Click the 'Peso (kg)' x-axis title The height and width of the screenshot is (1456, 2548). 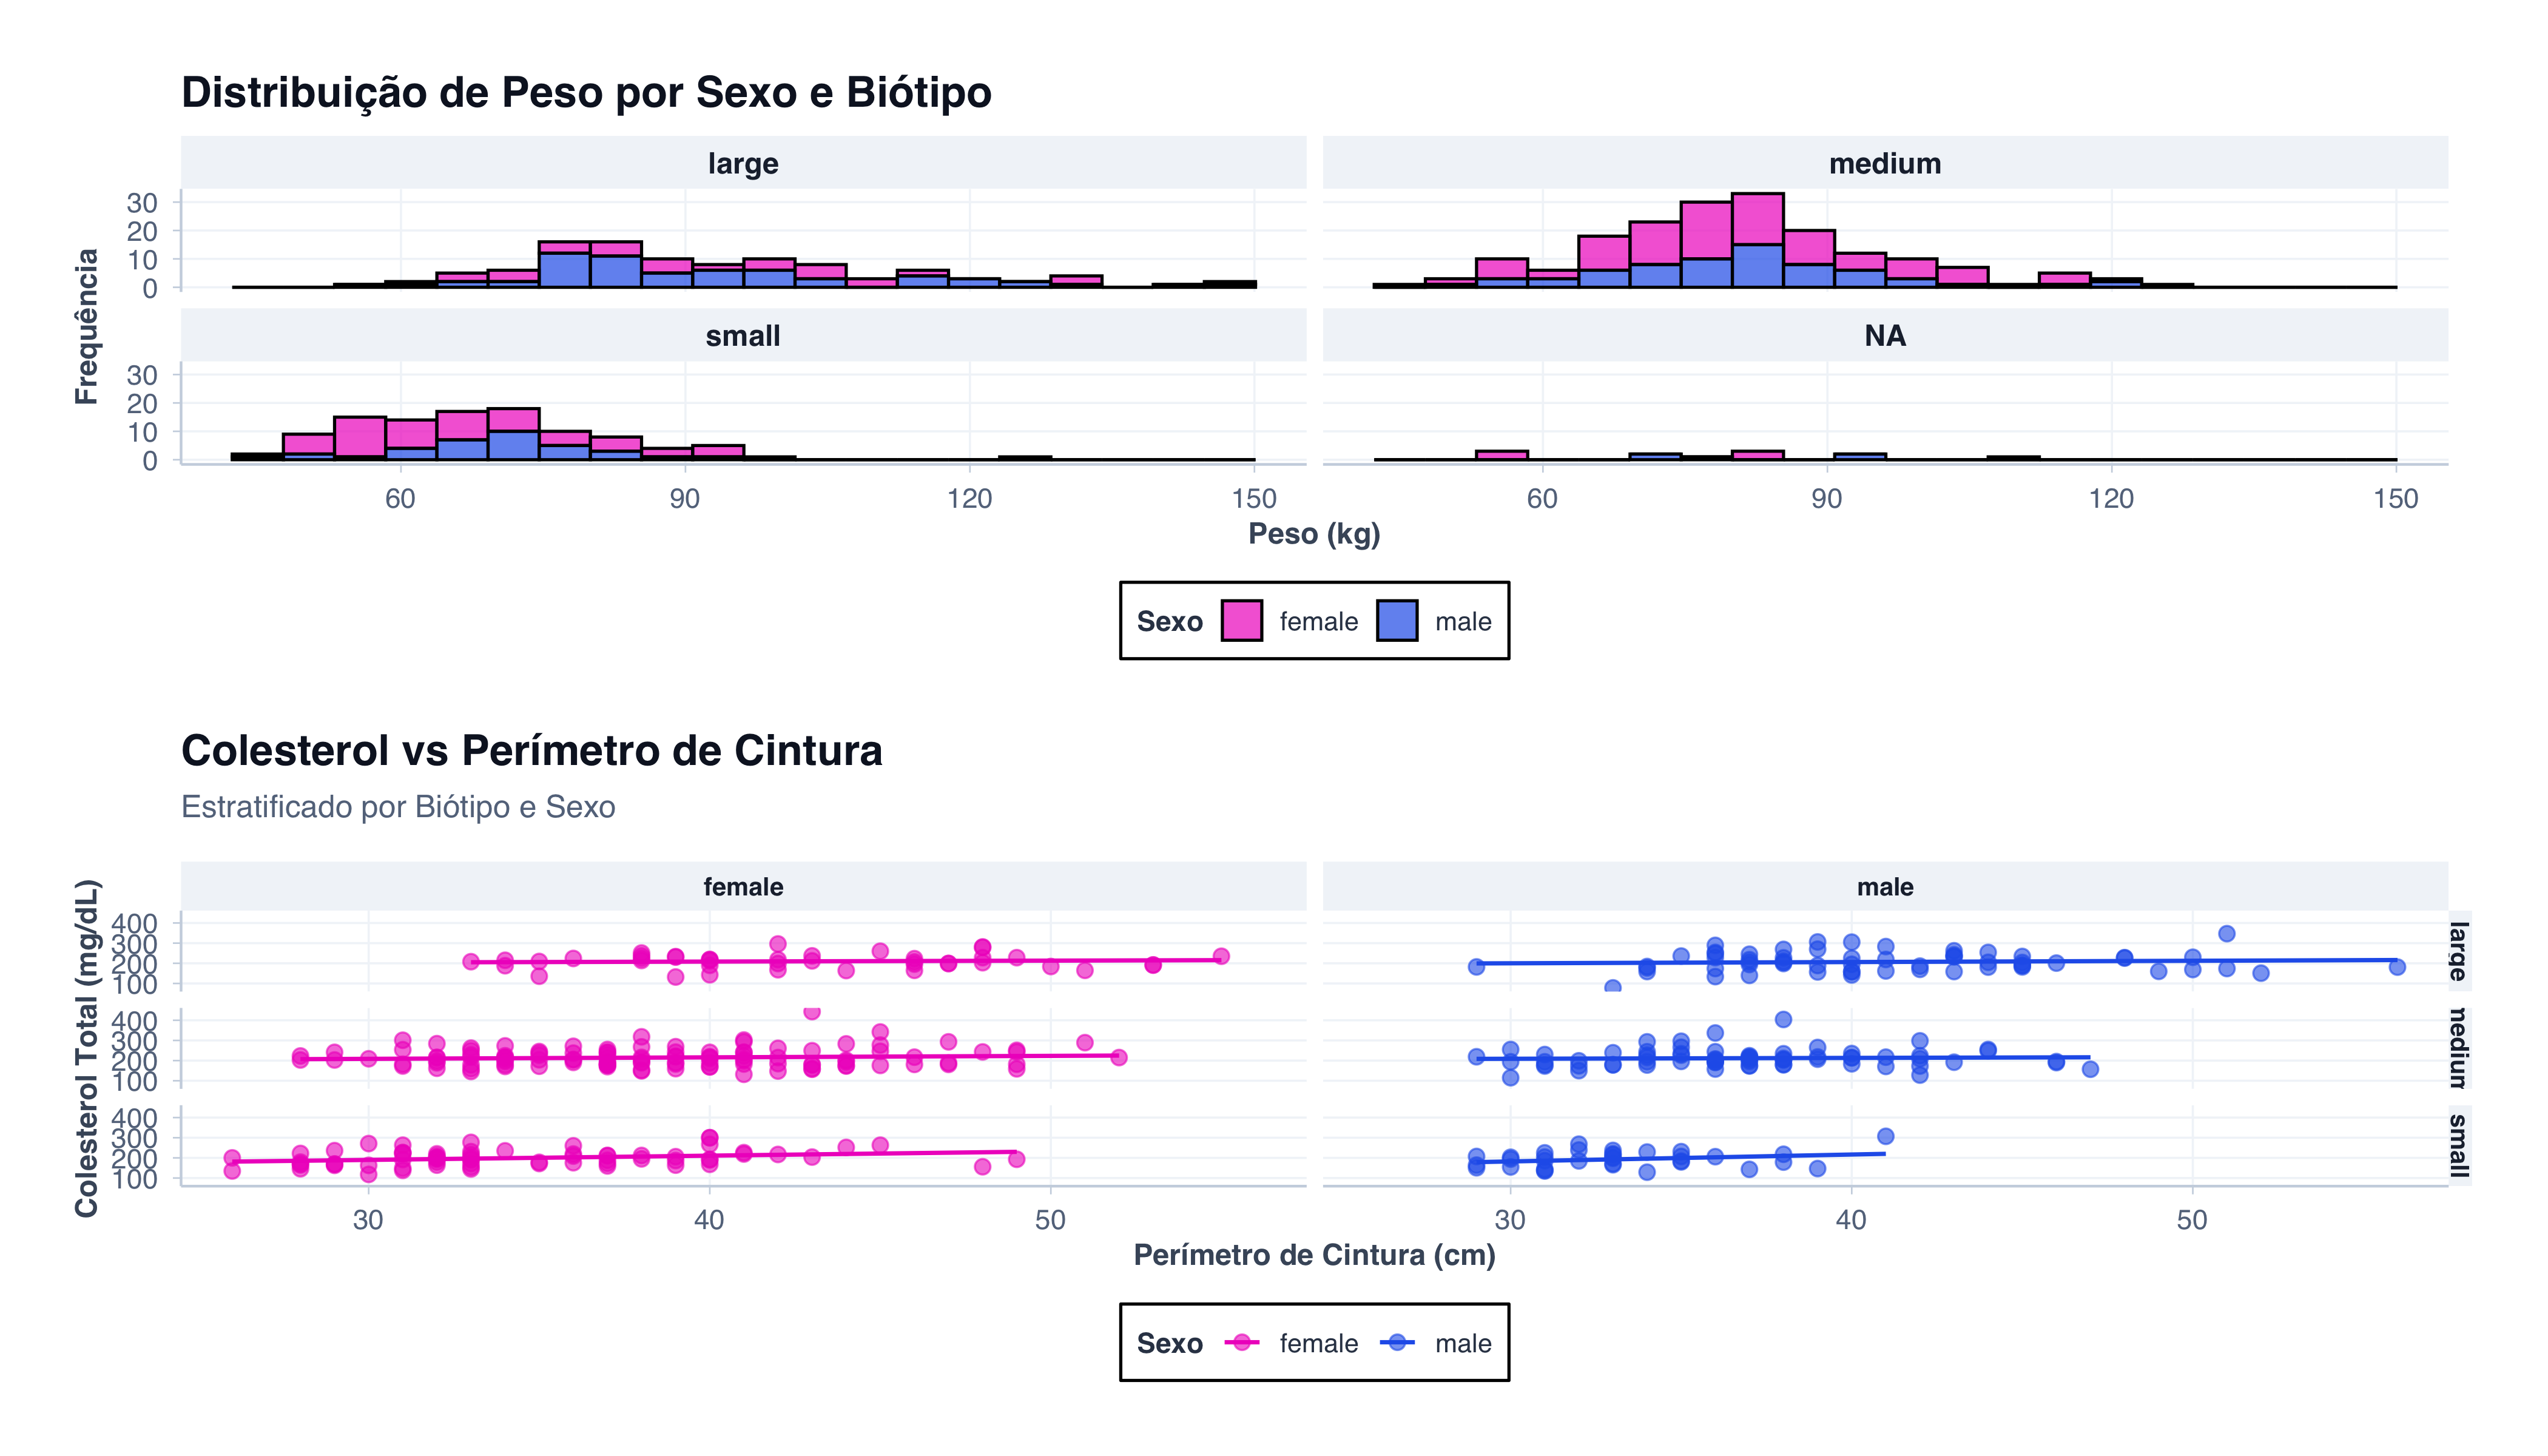tap(1314, 534)
